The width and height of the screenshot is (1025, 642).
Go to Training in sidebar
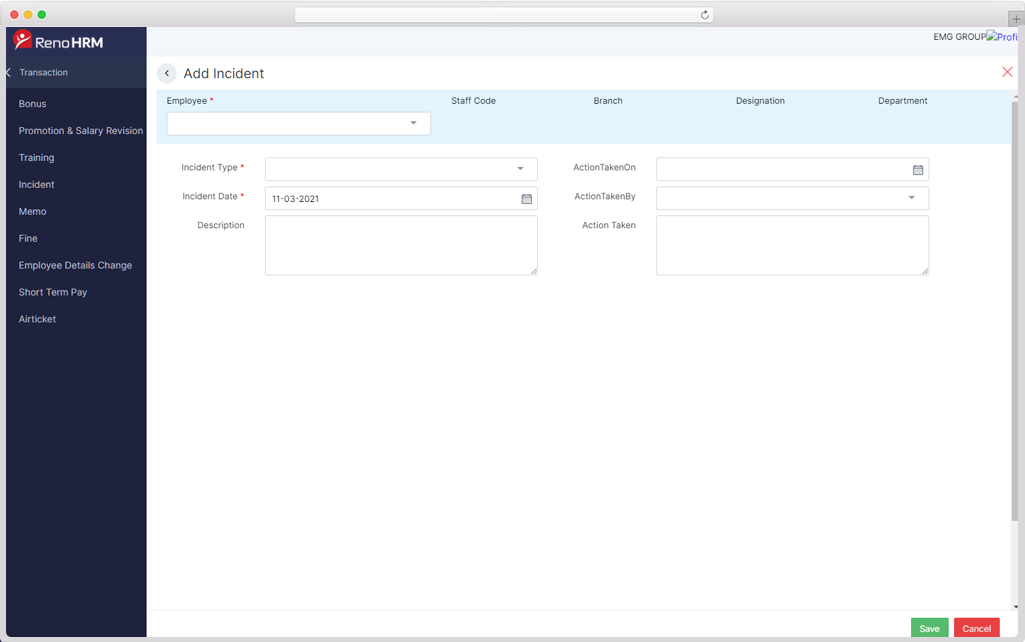coord(37,158)
